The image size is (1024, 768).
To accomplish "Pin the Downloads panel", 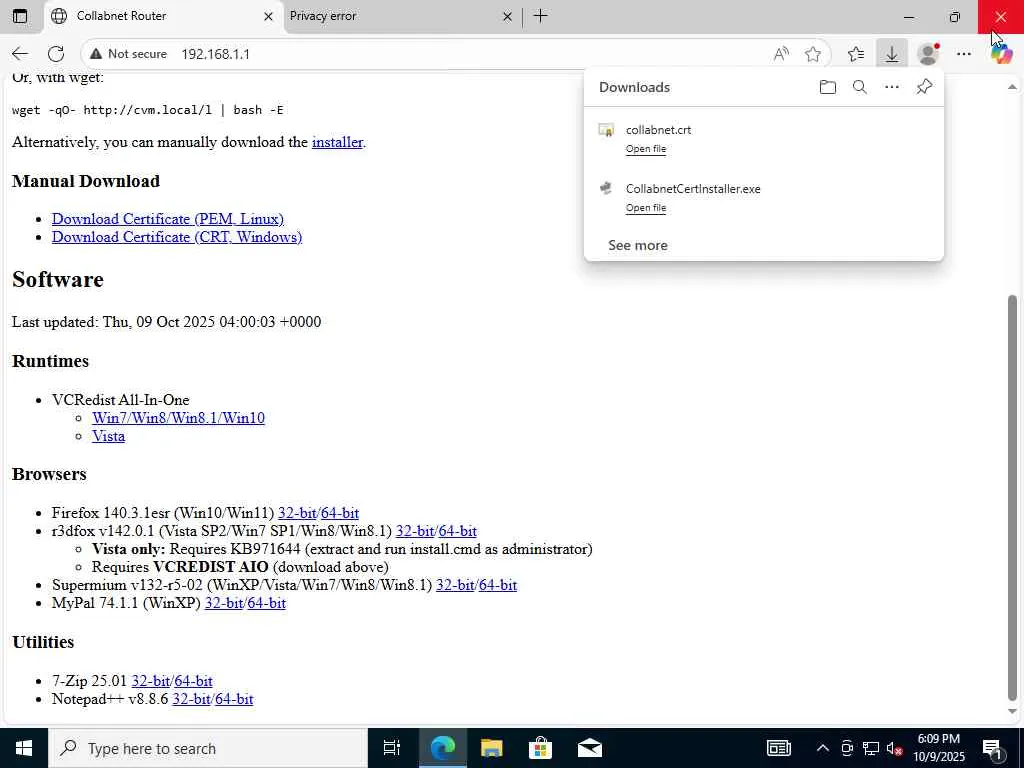I will pos(924,87).
